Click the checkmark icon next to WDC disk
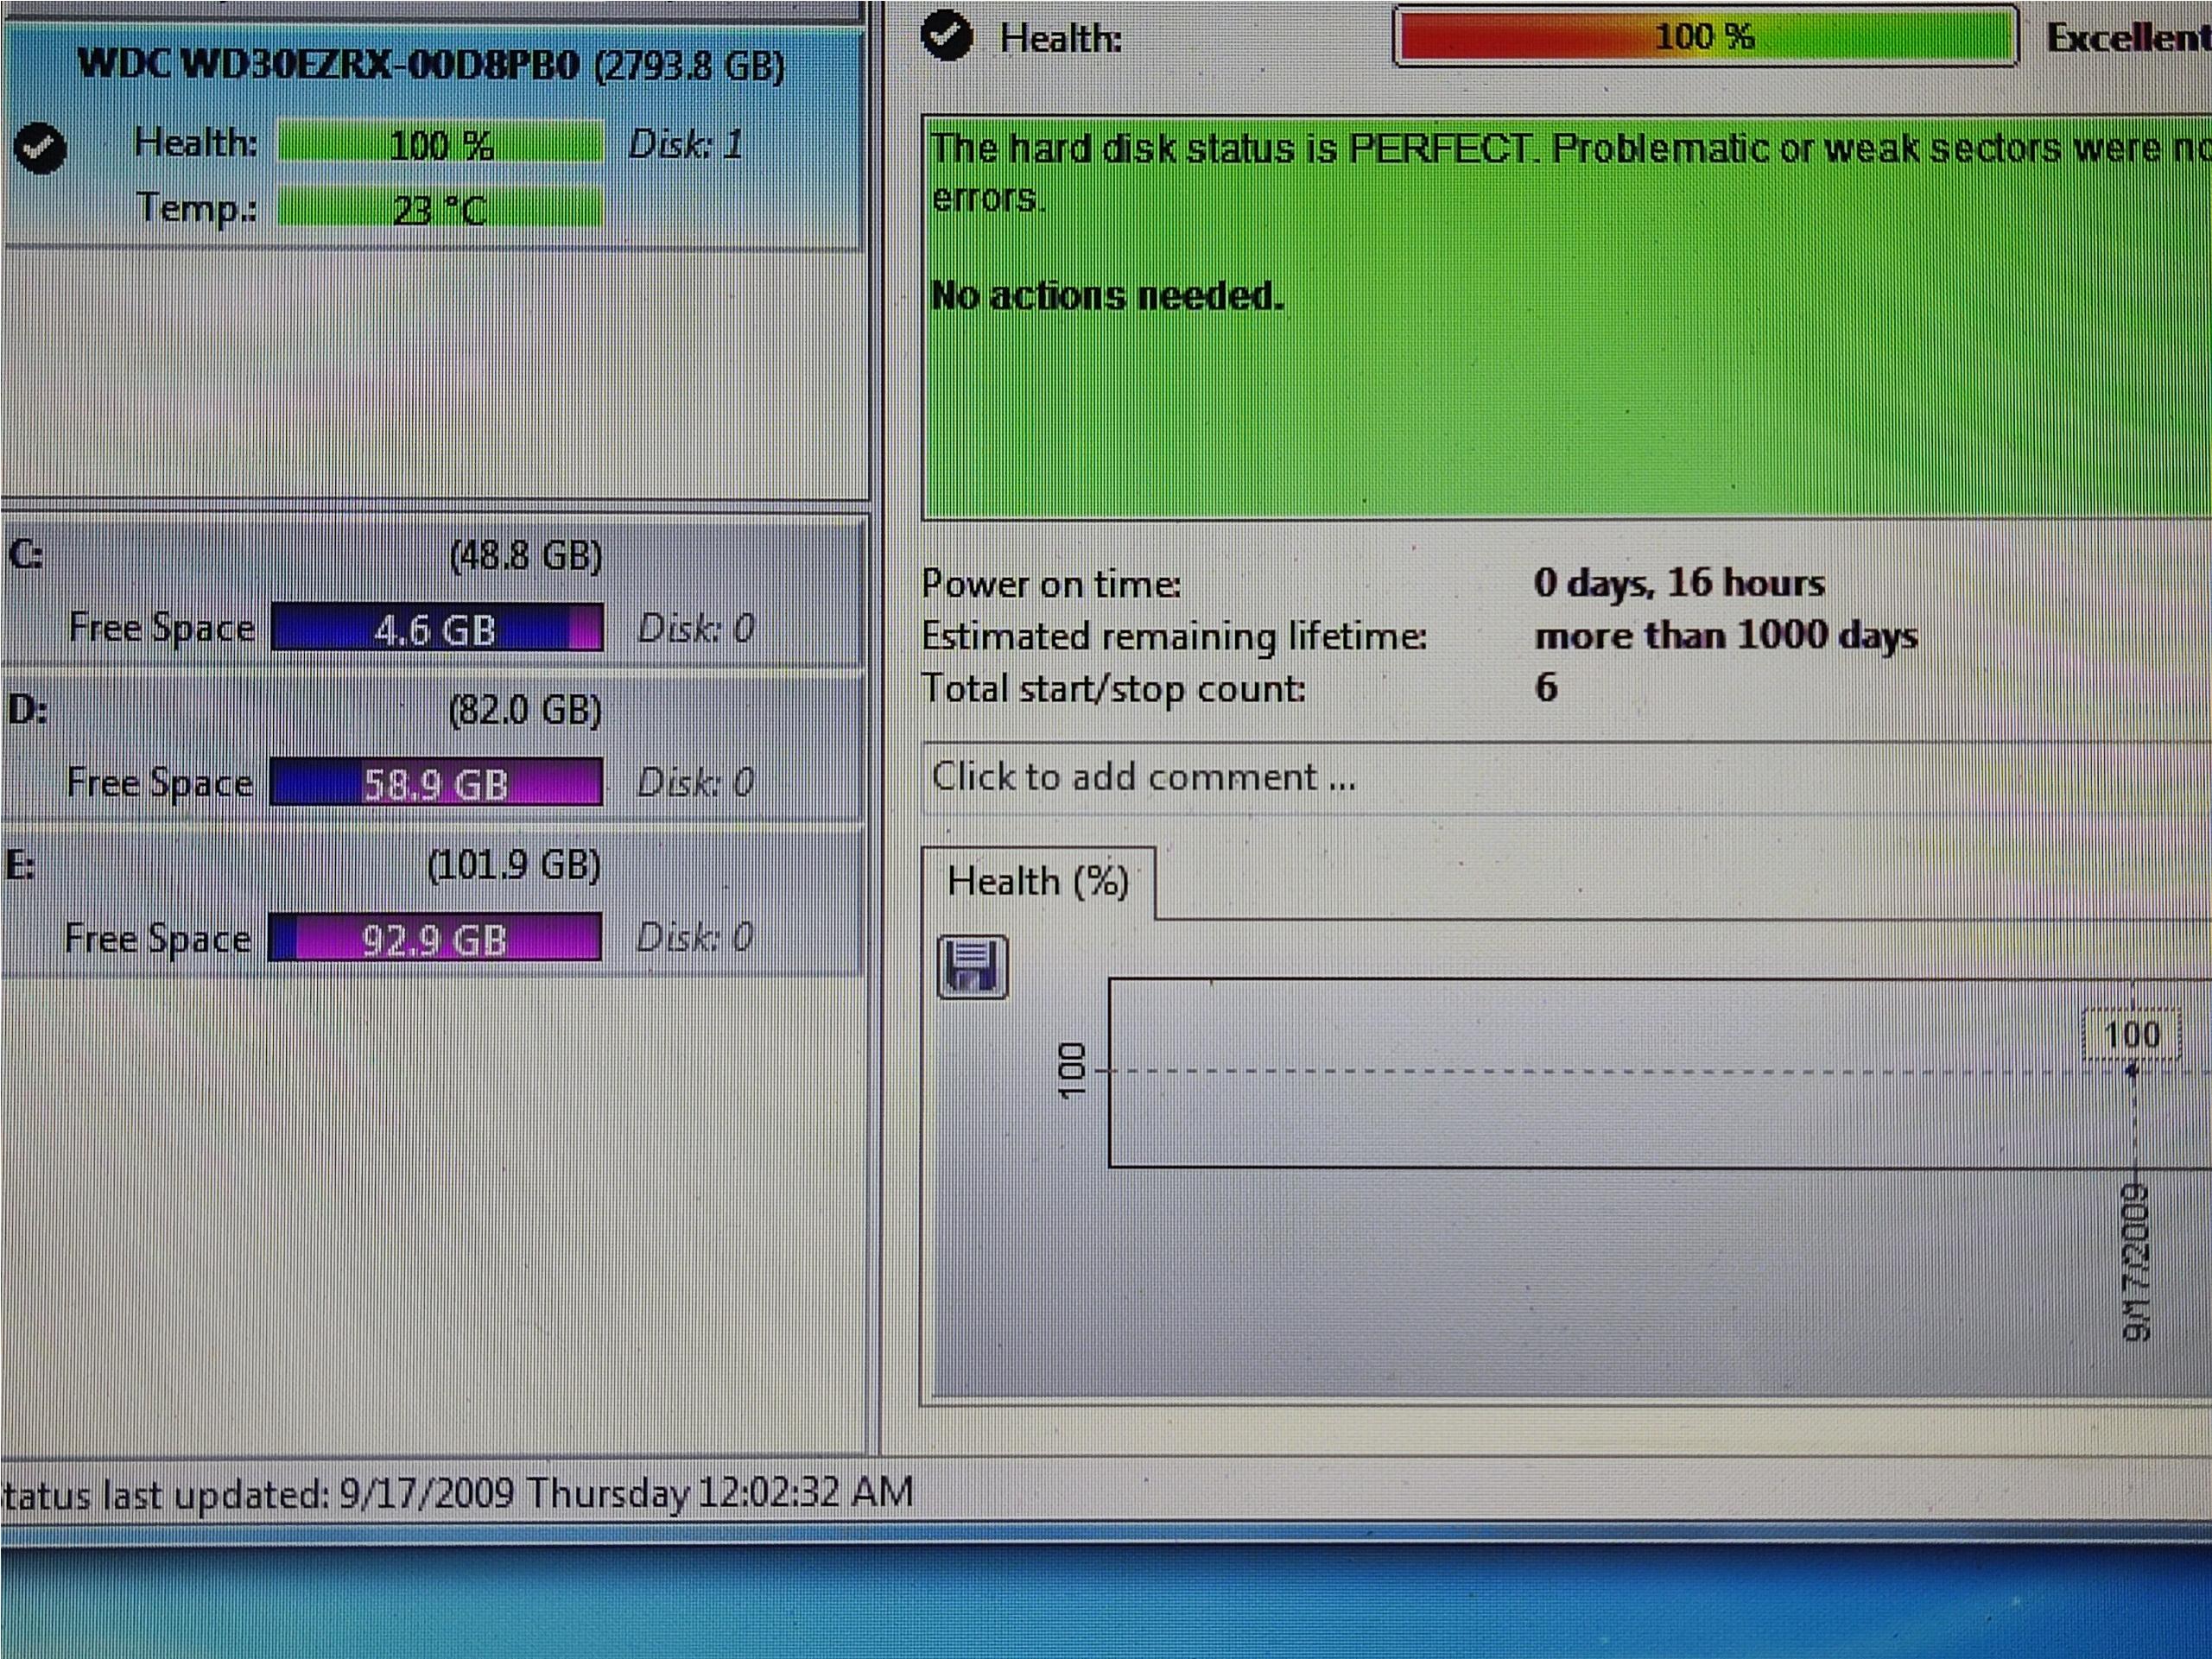 (x=41, y=149)
